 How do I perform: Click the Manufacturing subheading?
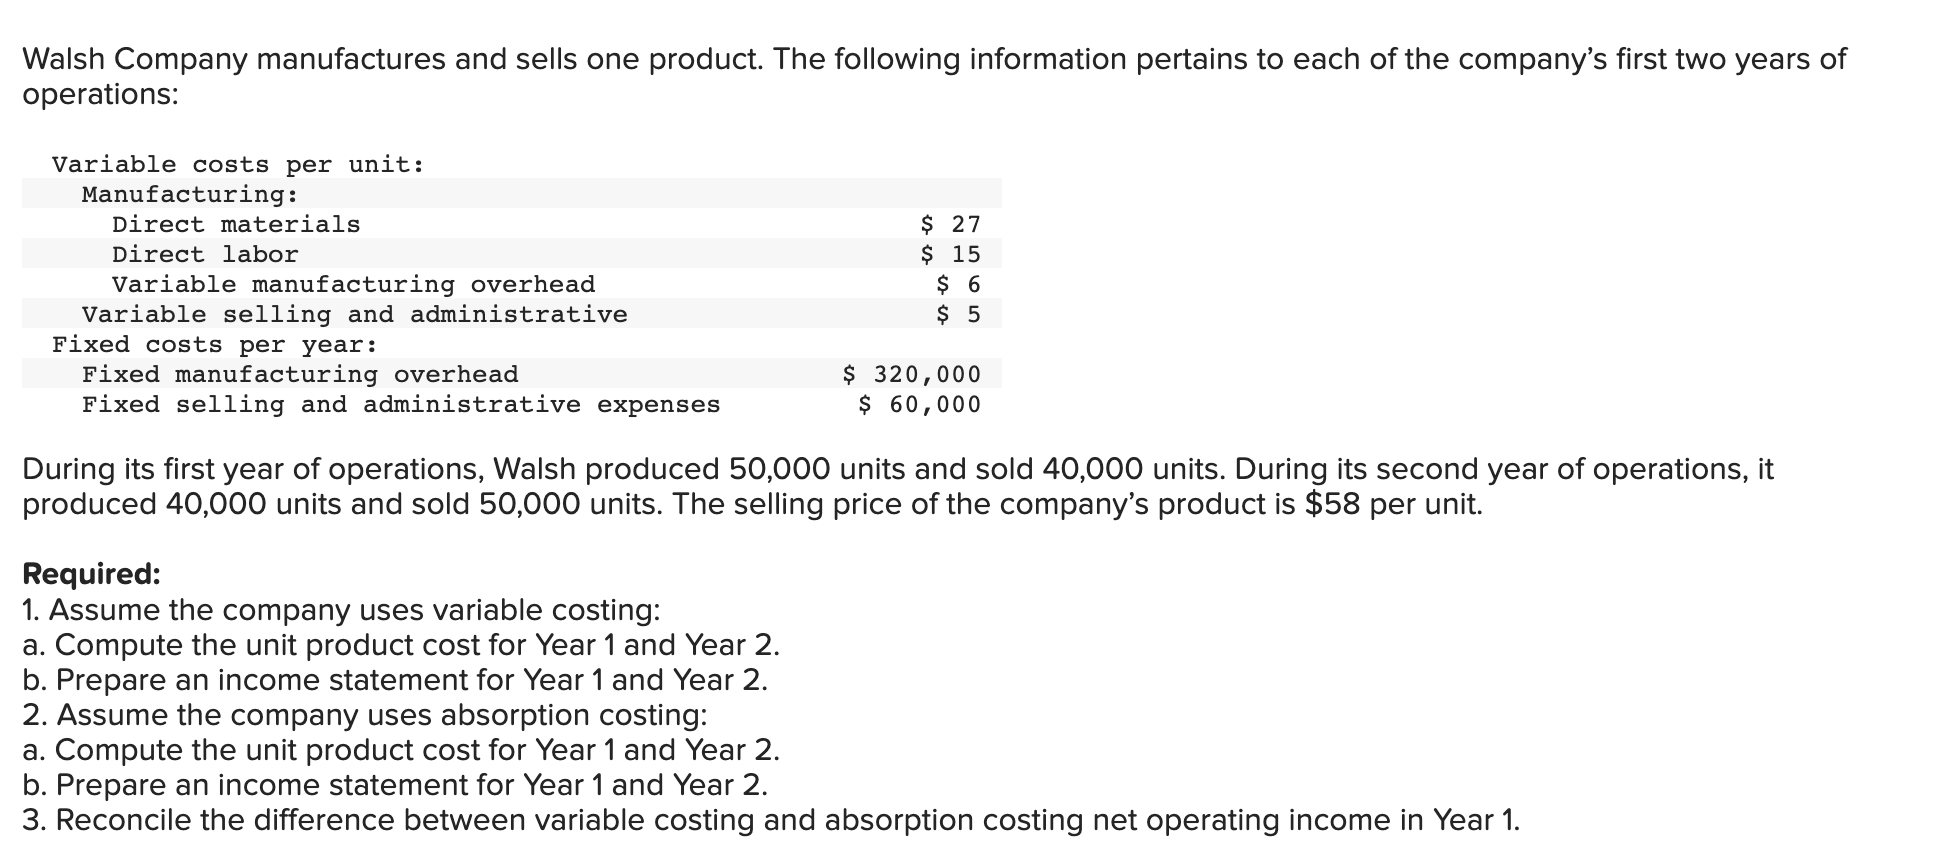(190, 194)
